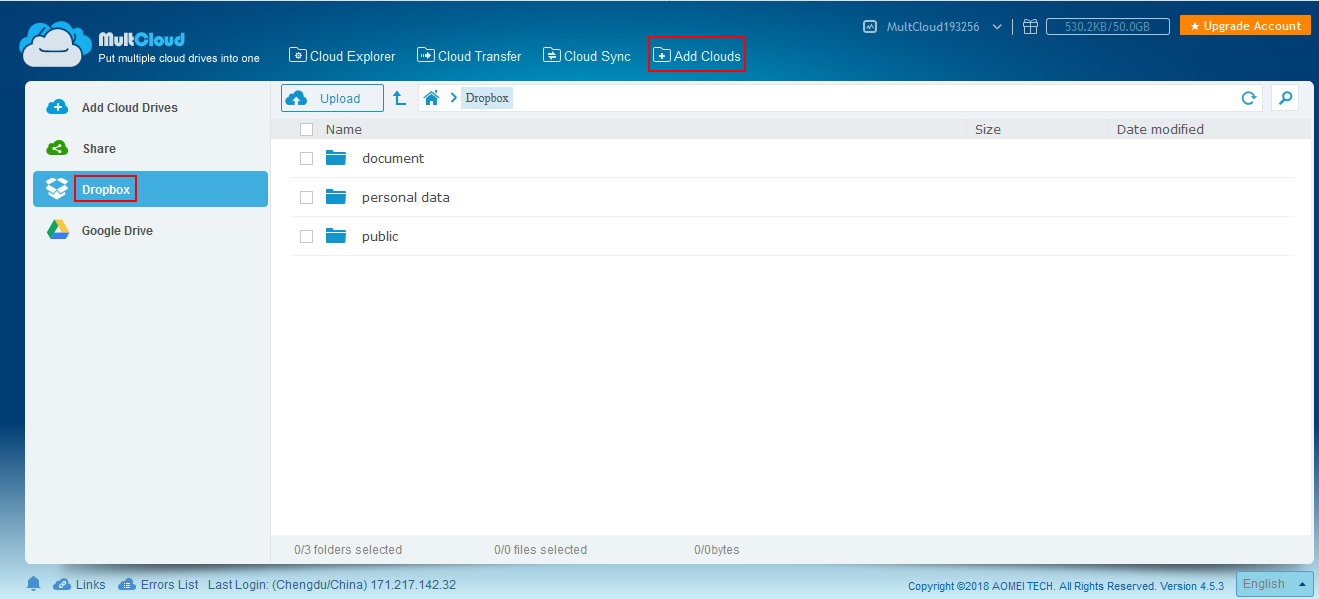Click the home icon in path bar
1319x599 pixels.
[x=432, y=98]
